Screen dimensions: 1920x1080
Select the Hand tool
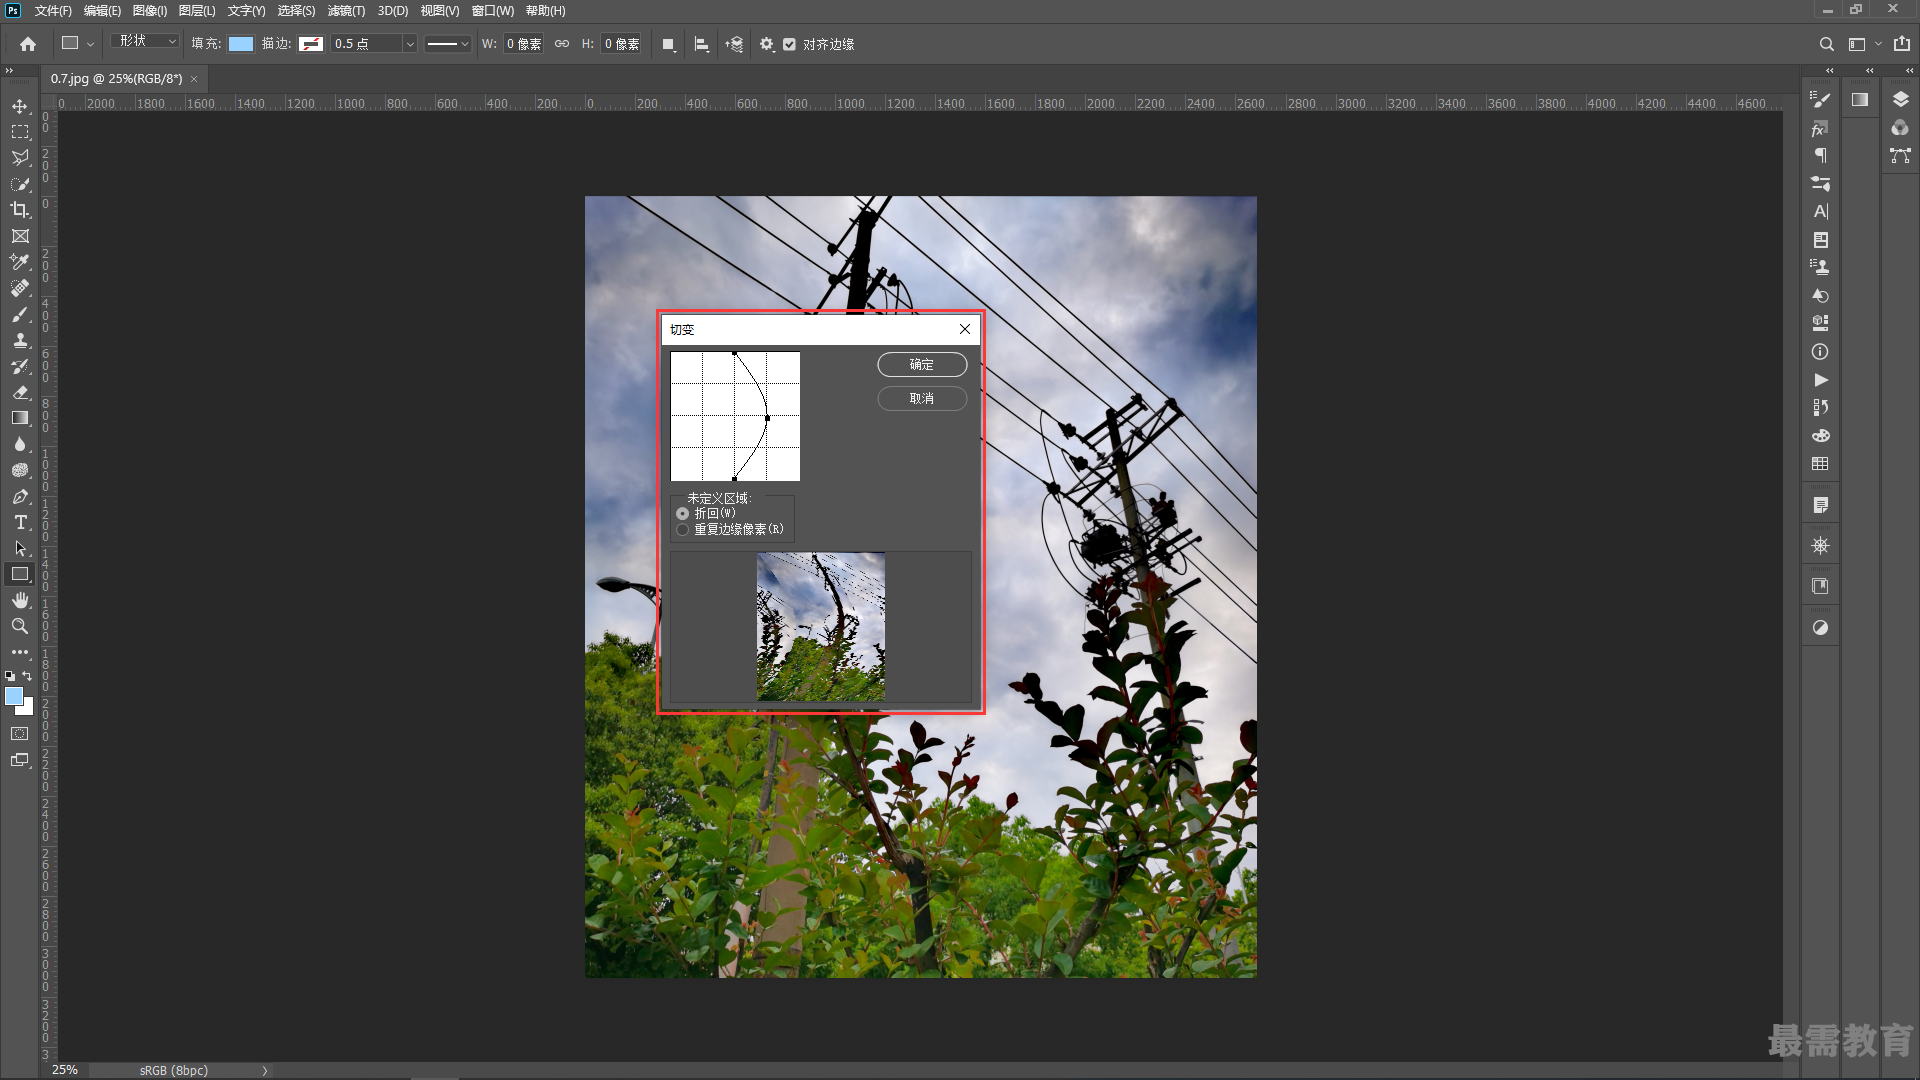[x=20, y=600]
